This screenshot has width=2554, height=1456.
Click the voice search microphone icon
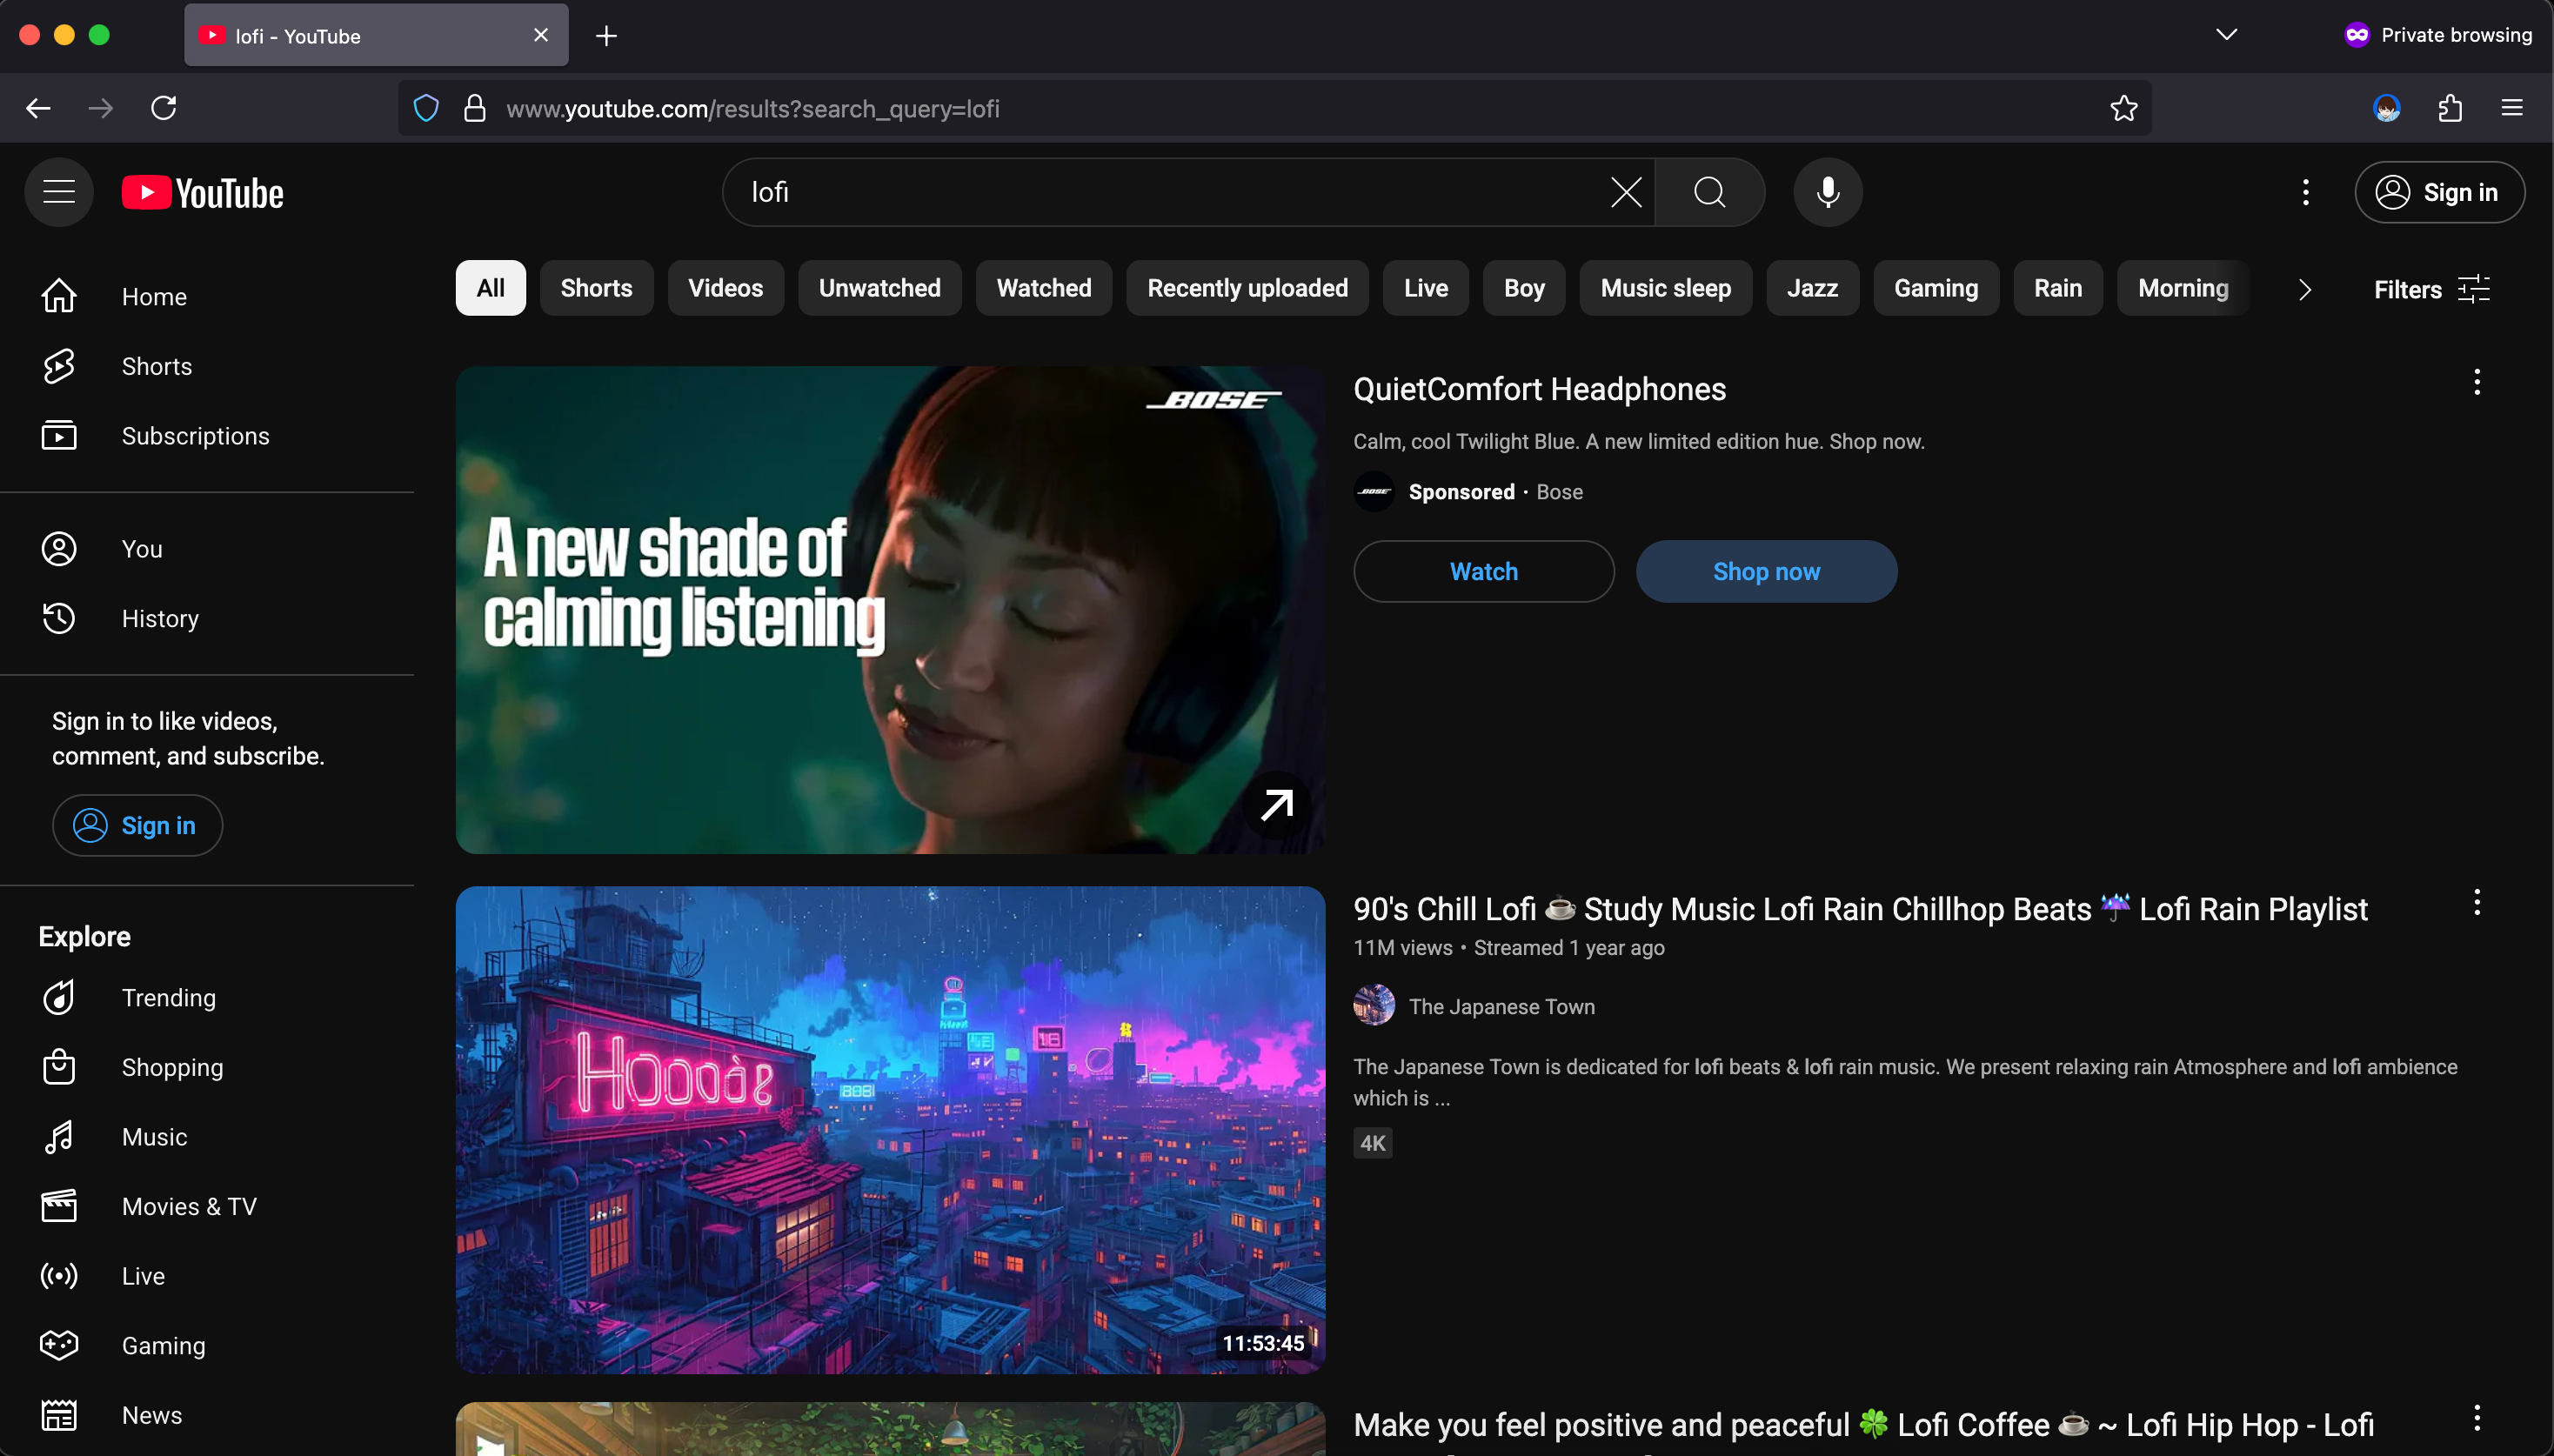[x=1827, y=192]
